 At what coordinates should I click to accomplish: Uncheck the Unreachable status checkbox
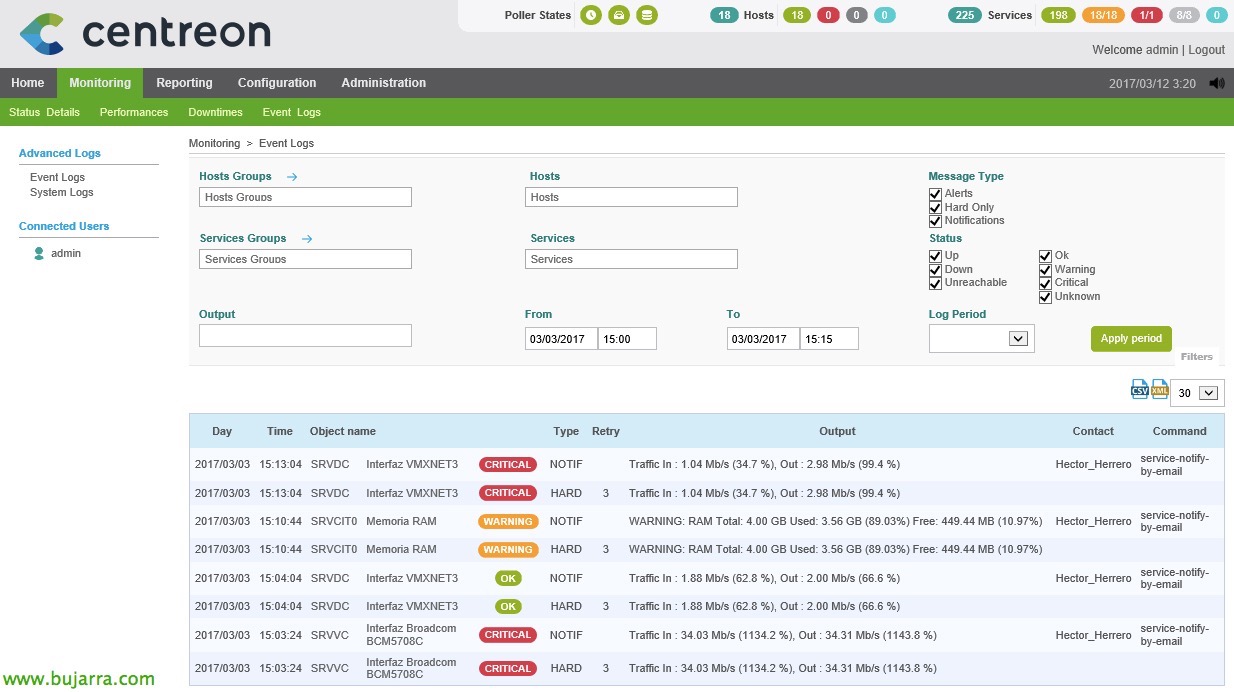point(936,283)
